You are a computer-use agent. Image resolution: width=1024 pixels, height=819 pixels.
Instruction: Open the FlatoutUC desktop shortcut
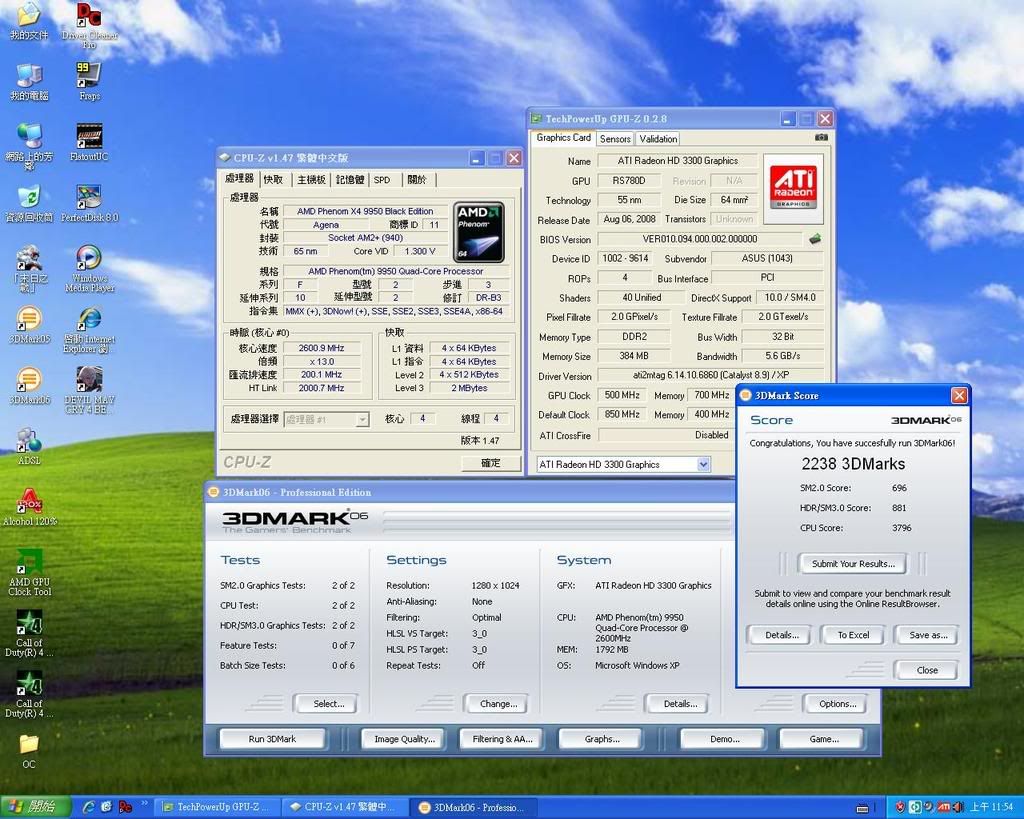click(89, 142)
